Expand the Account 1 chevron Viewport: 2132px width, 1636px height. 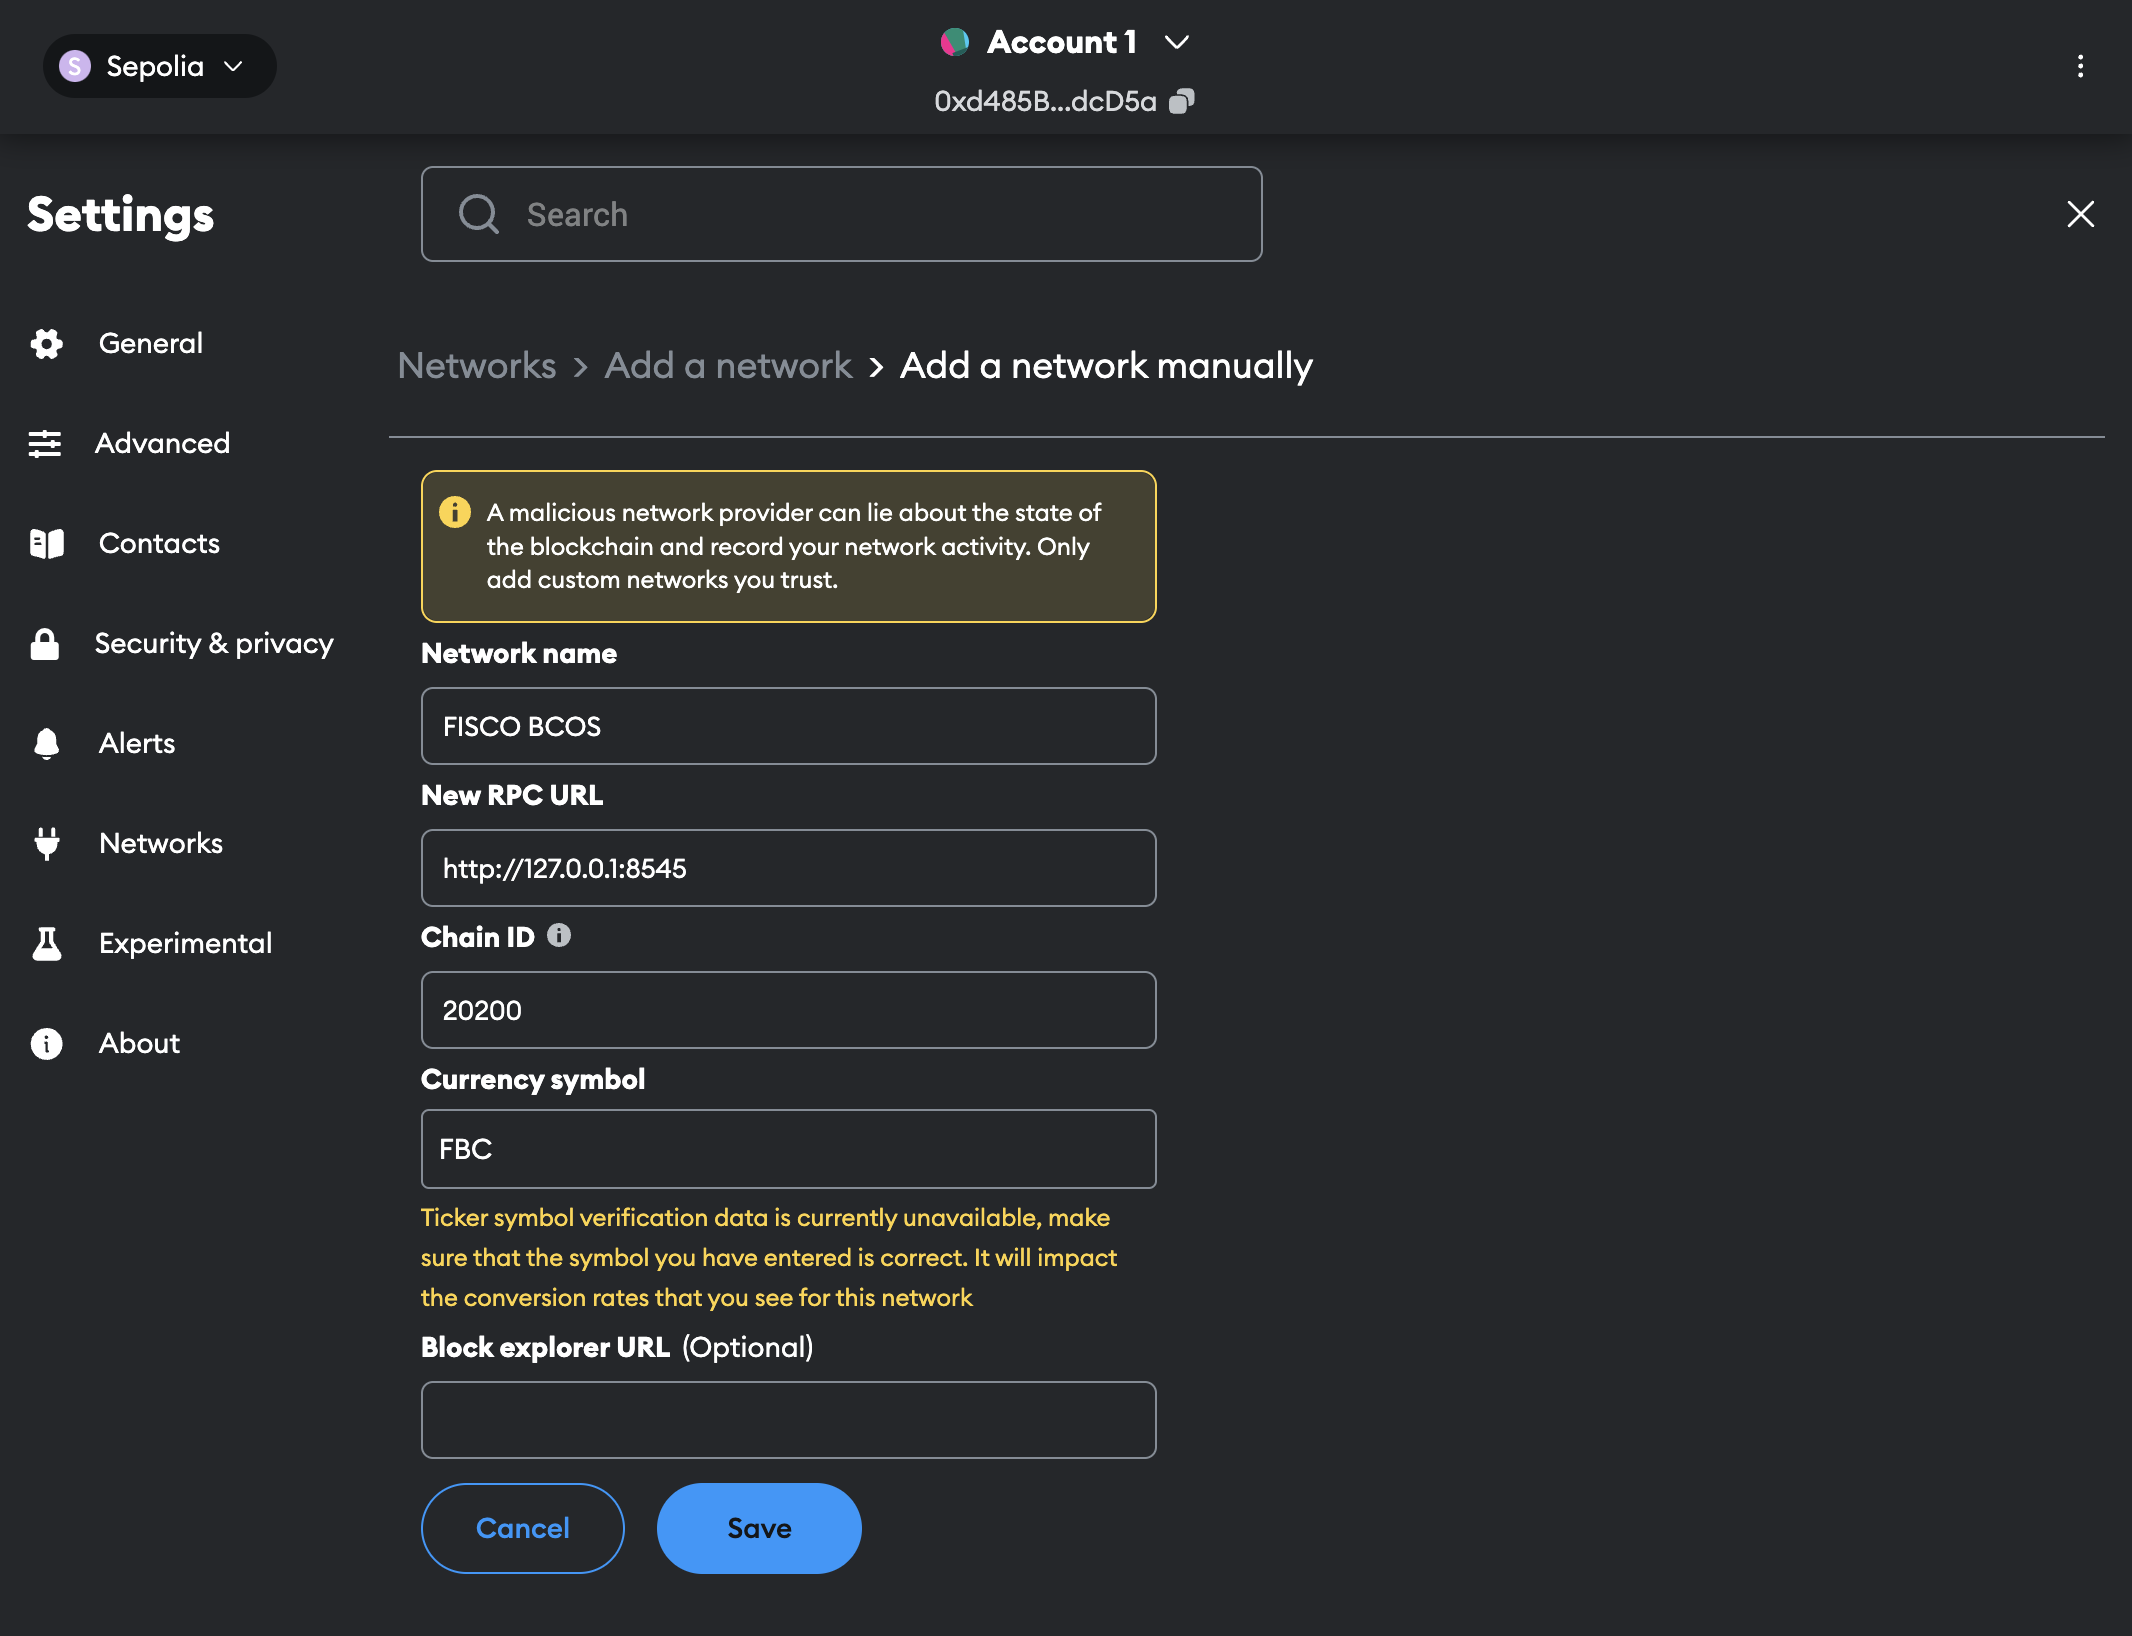1177,42
